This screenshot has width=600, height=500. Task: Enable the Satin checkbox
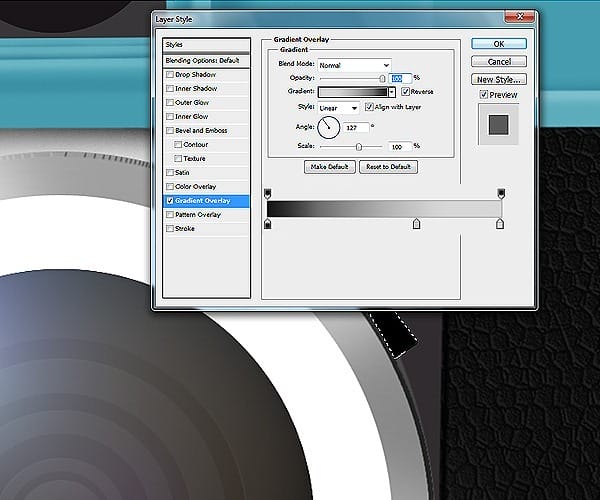(170, 173)
